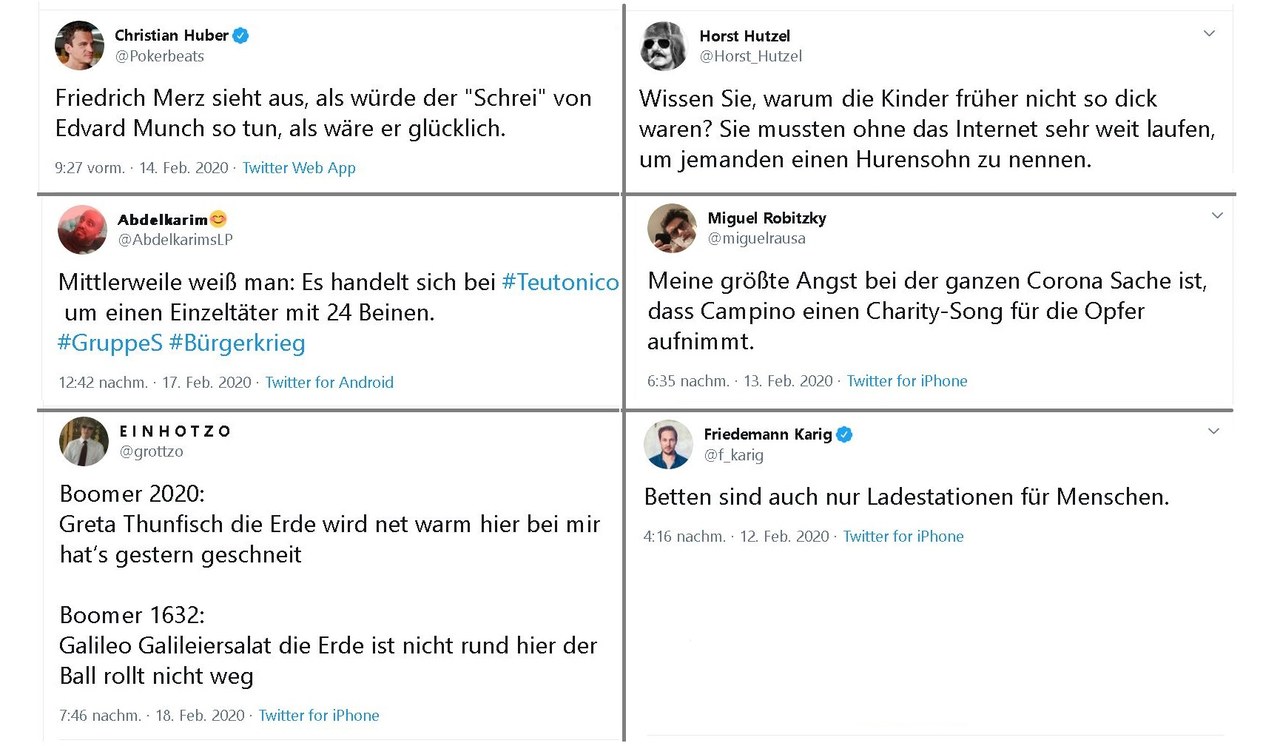The height and width of the screenshot is (746, 1280).
Task: Open tweet options chevron for Friedemann Karig
Action: click(x=1214, y=431)
